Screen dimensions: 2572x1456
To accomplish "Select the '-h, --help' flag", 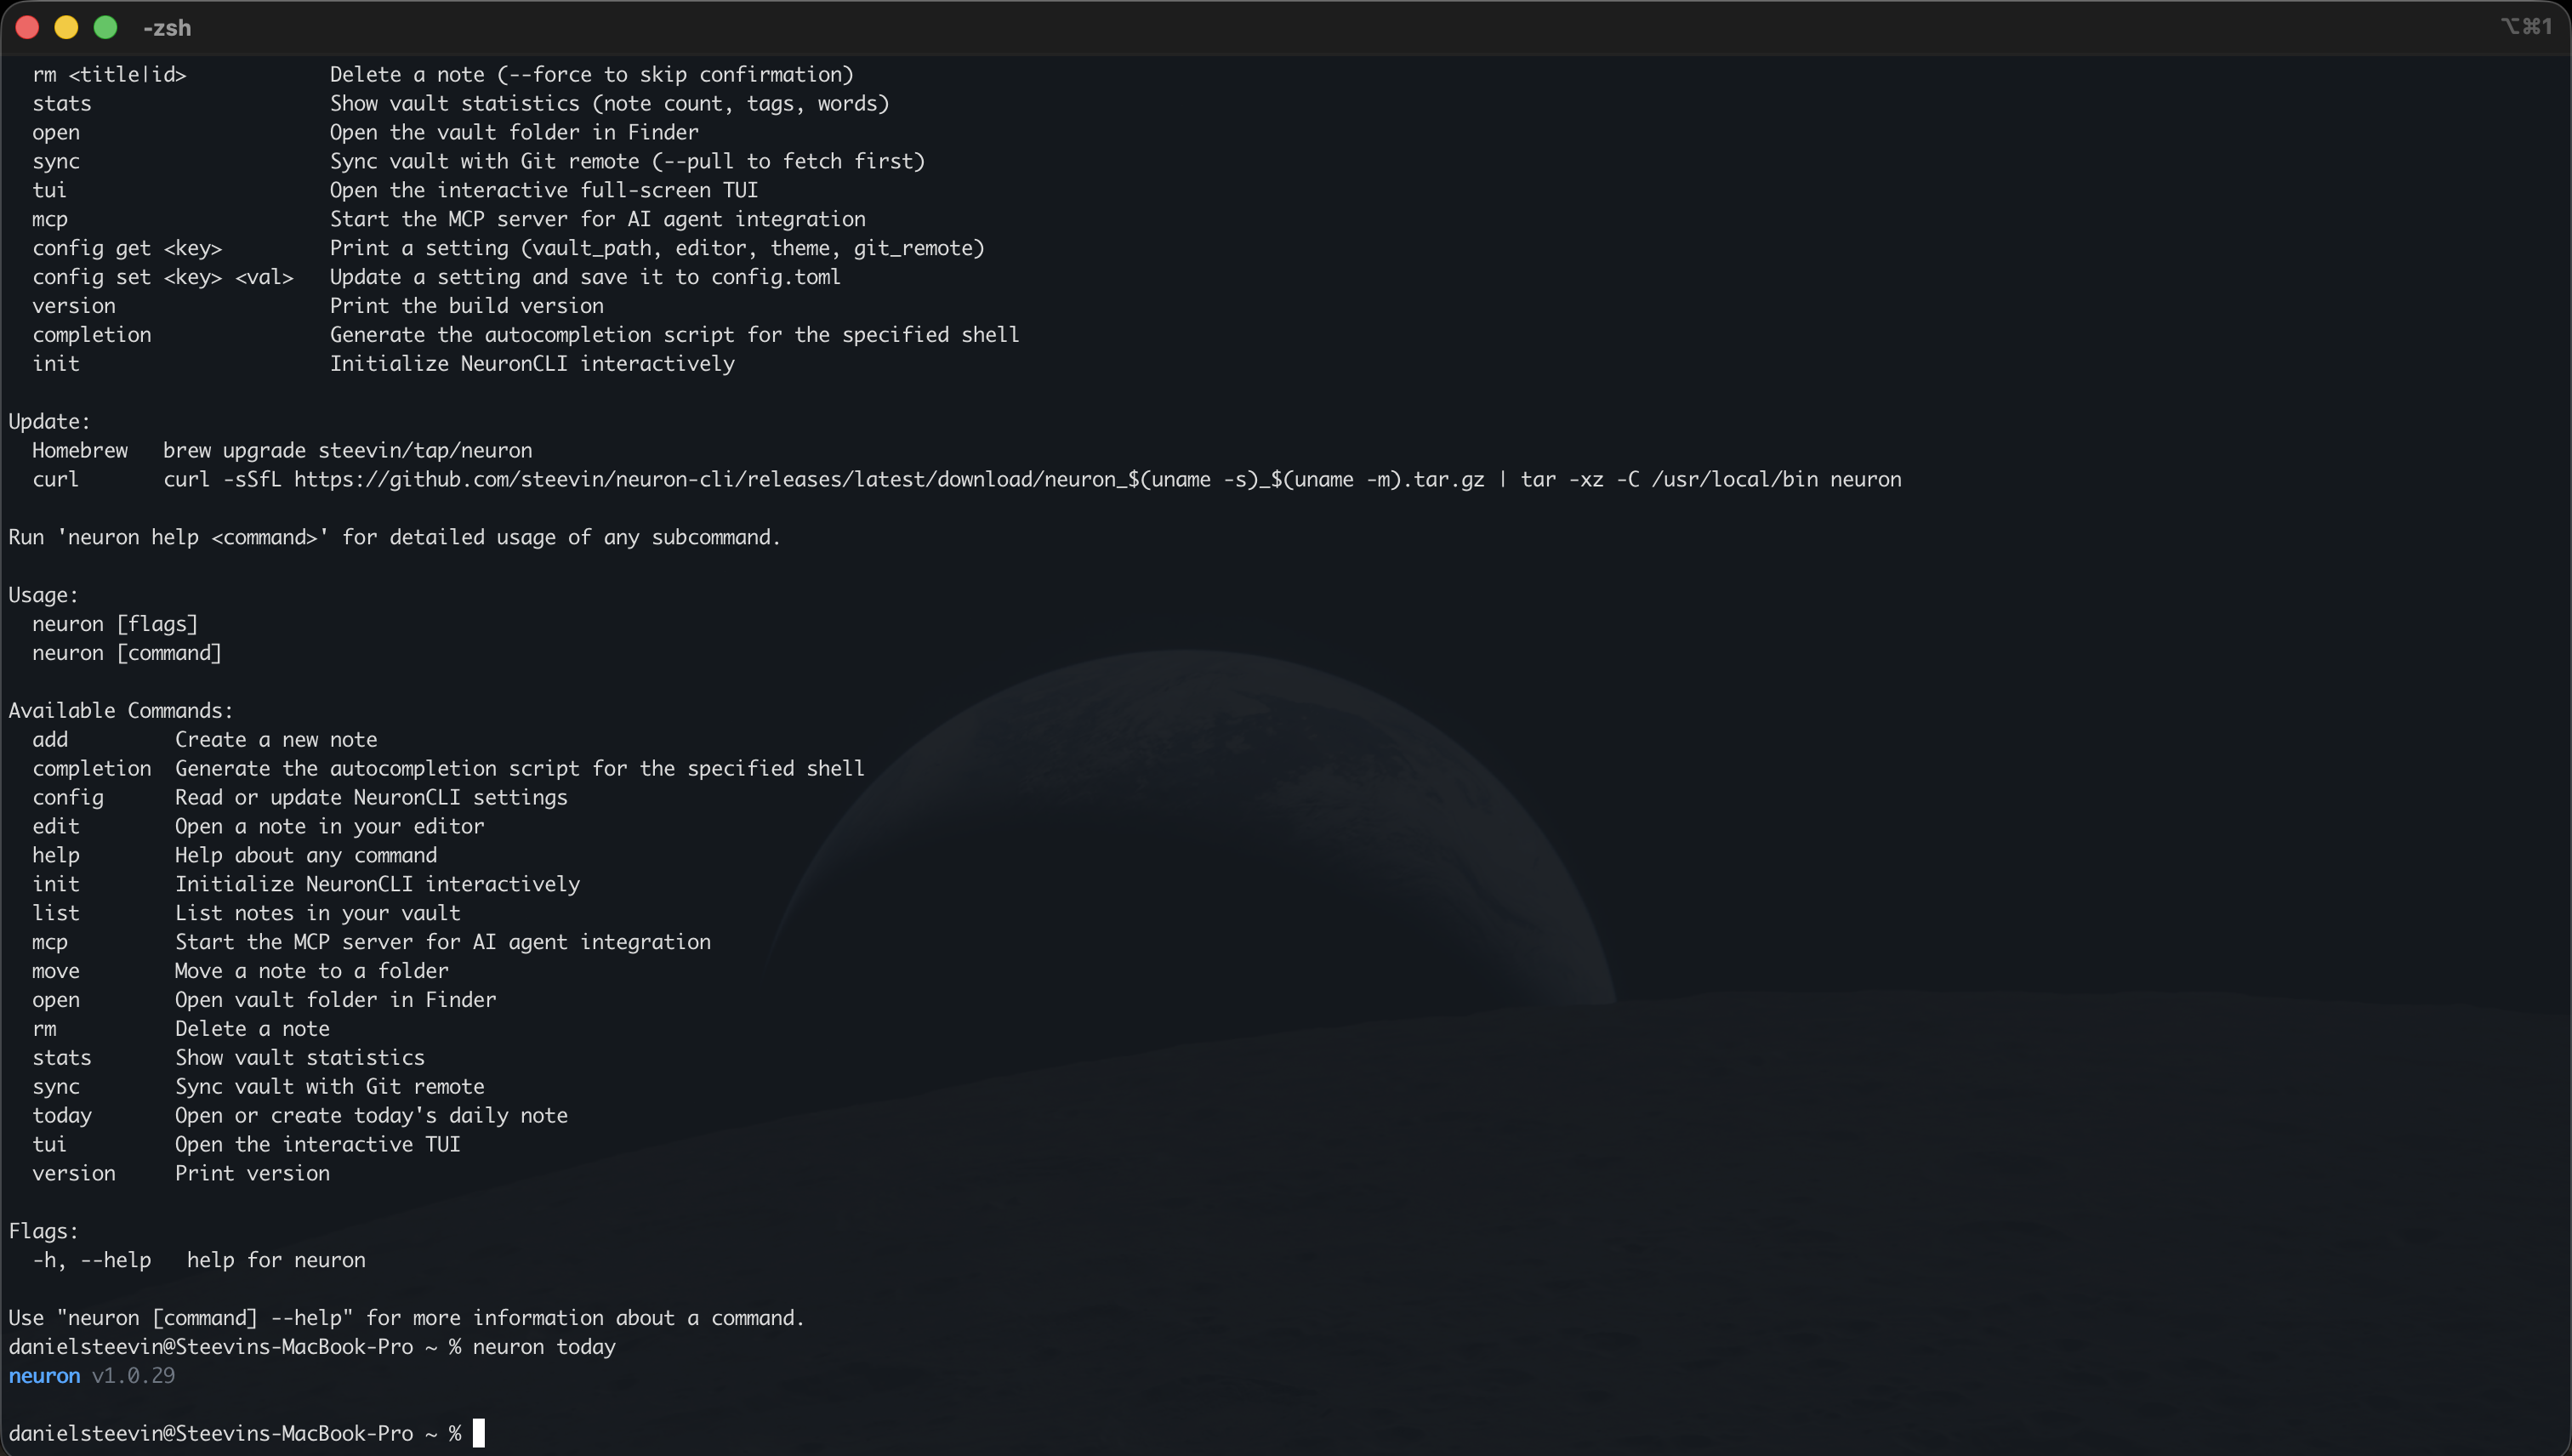I will [92, 1261].
